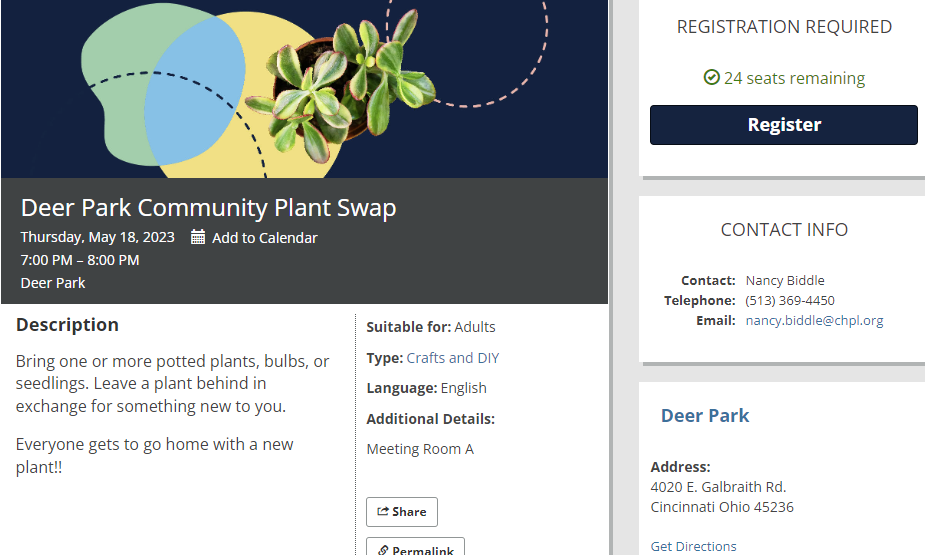This screenshot has width=925, height=555.
Task: Open the Deer Park branch heading link
Action: [x=705, y=416]
